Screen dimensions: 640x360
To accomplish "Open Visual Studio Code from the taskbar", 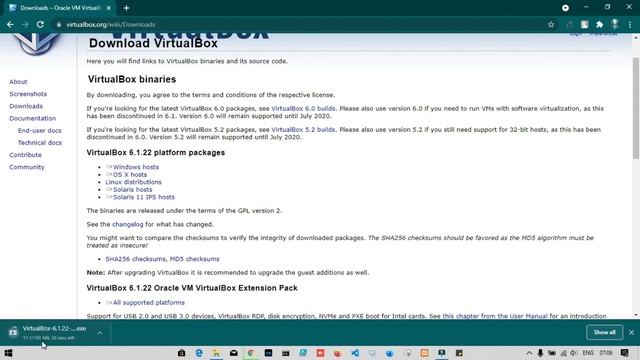I will 355,353.
